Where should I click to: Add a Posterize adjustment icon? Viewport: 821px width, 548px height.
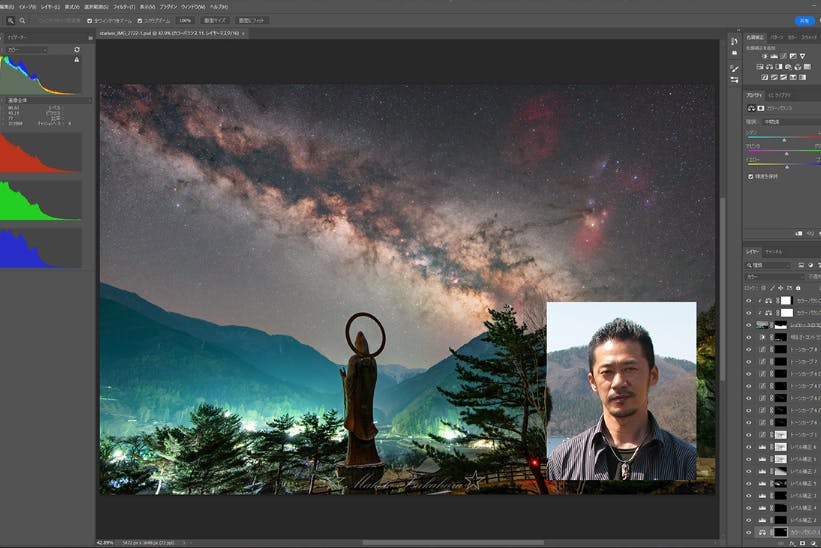tap(774, 77)
